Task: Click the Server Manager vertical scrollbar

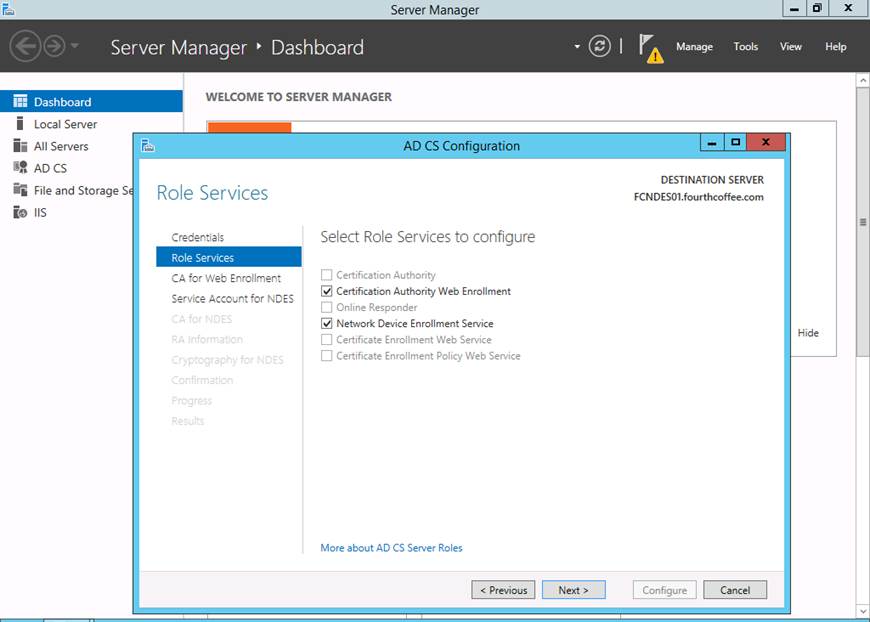Action: coord(862,222)
